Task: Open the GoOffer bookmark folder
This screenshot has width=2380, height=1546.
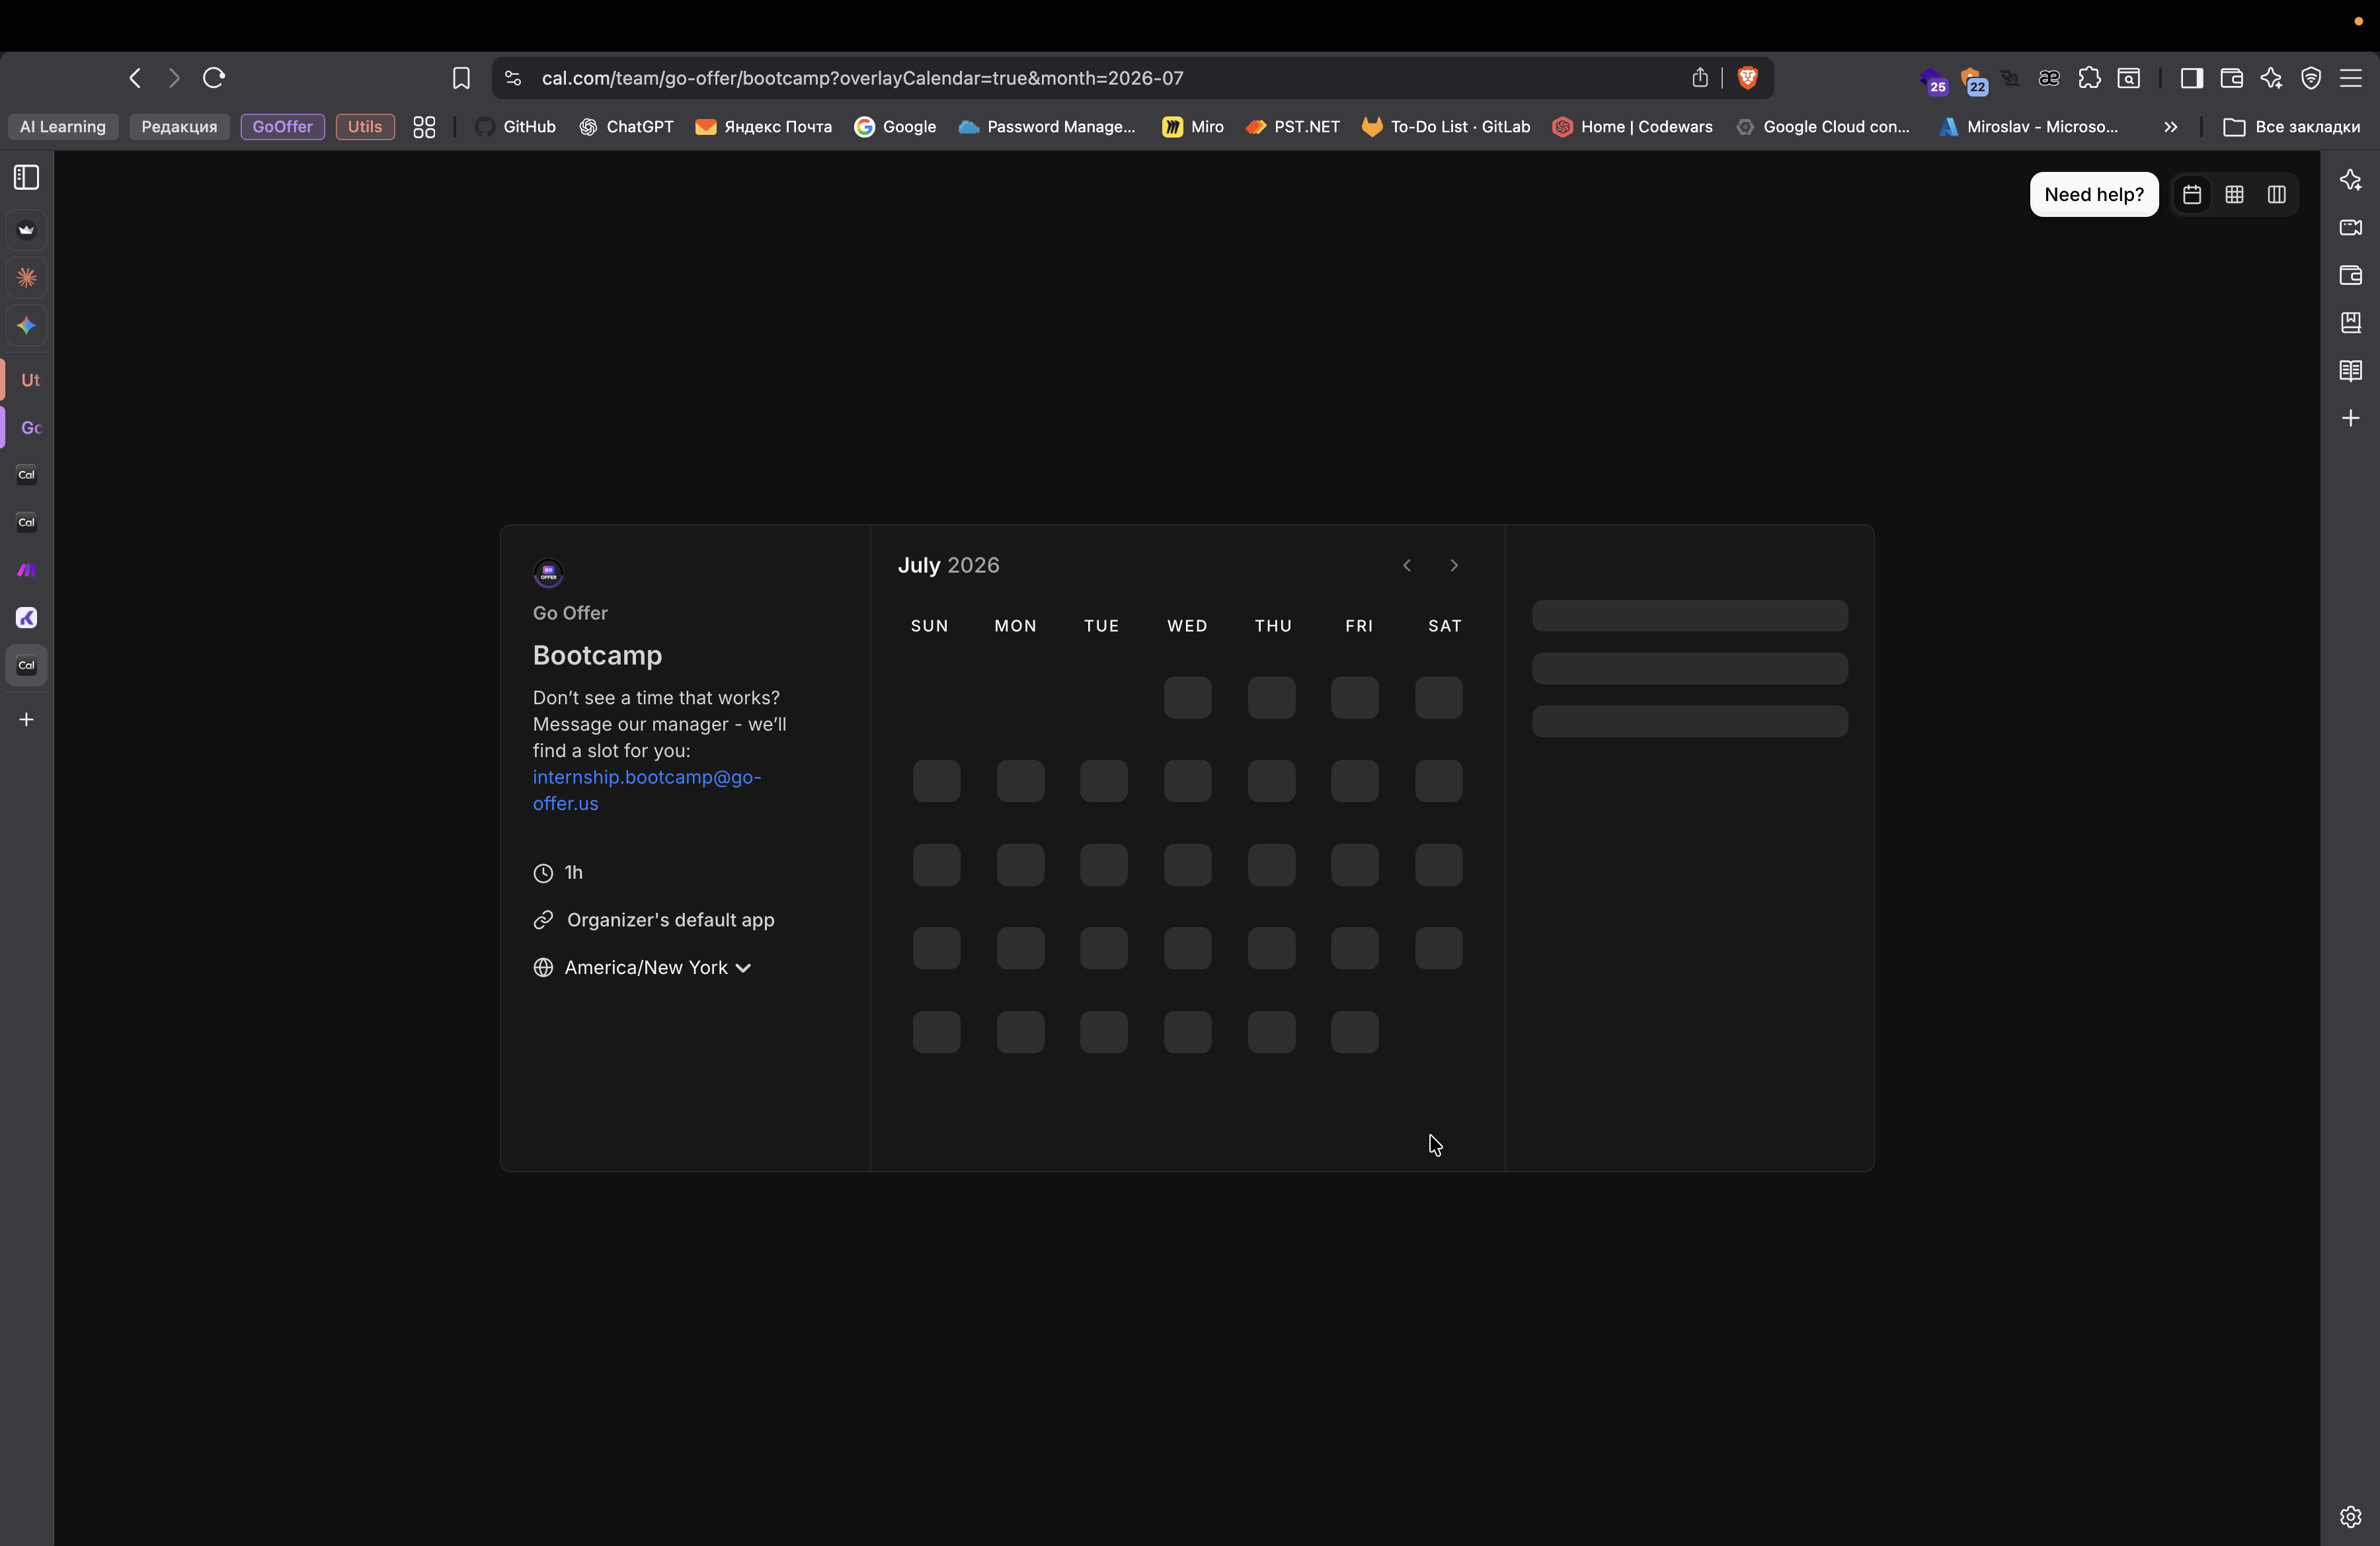Action: coord(282,127)
